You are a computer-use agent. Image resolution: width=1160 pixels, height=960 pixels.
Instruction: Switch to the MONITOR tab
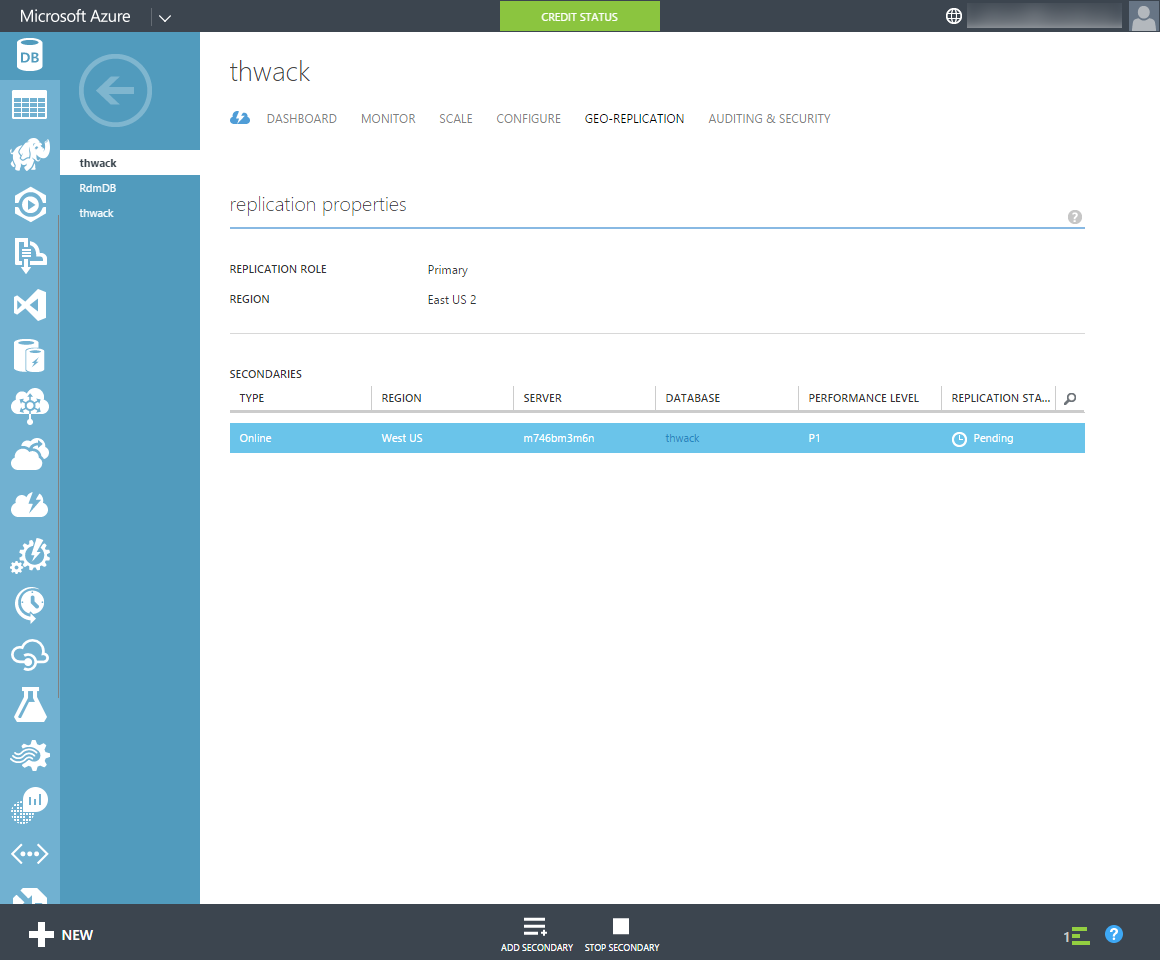pyautogui.click(x=388, y=118)
